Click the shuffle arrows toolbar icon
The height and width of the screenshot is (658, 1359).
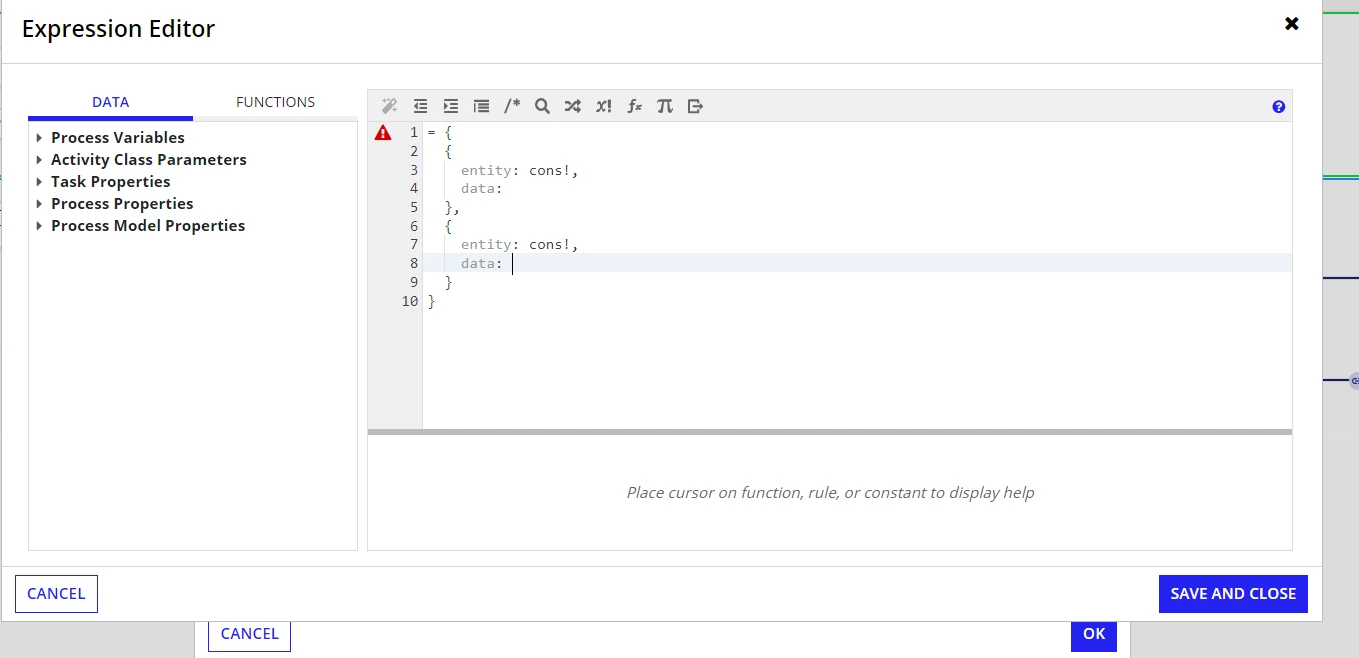pos(572,106)
